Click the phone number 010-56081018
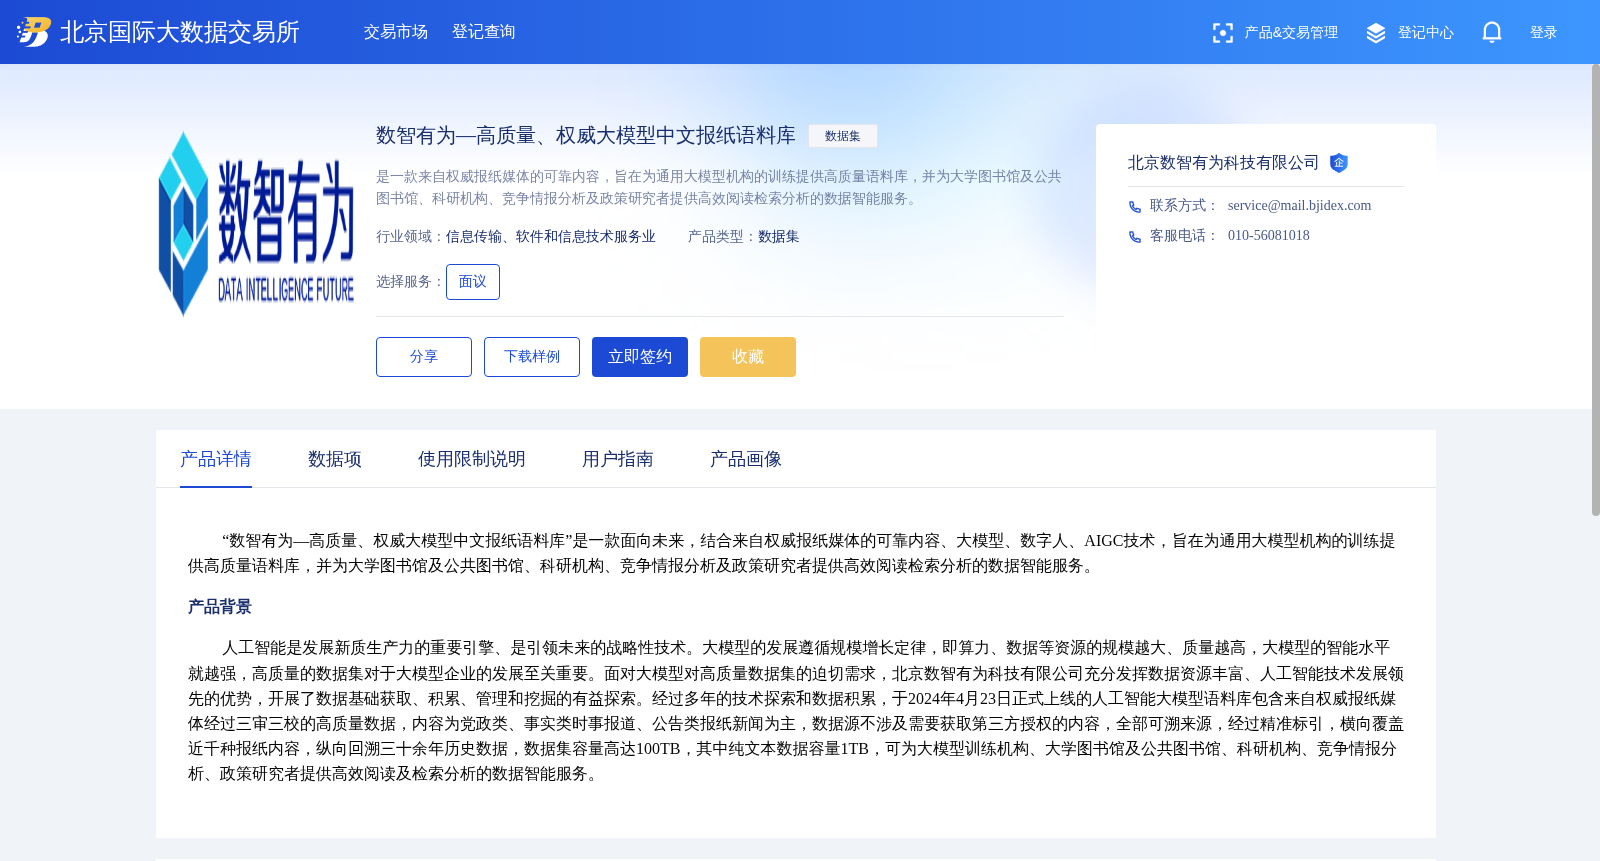Viewport: 1600px width, 861px height. [x=1269, y=236]
